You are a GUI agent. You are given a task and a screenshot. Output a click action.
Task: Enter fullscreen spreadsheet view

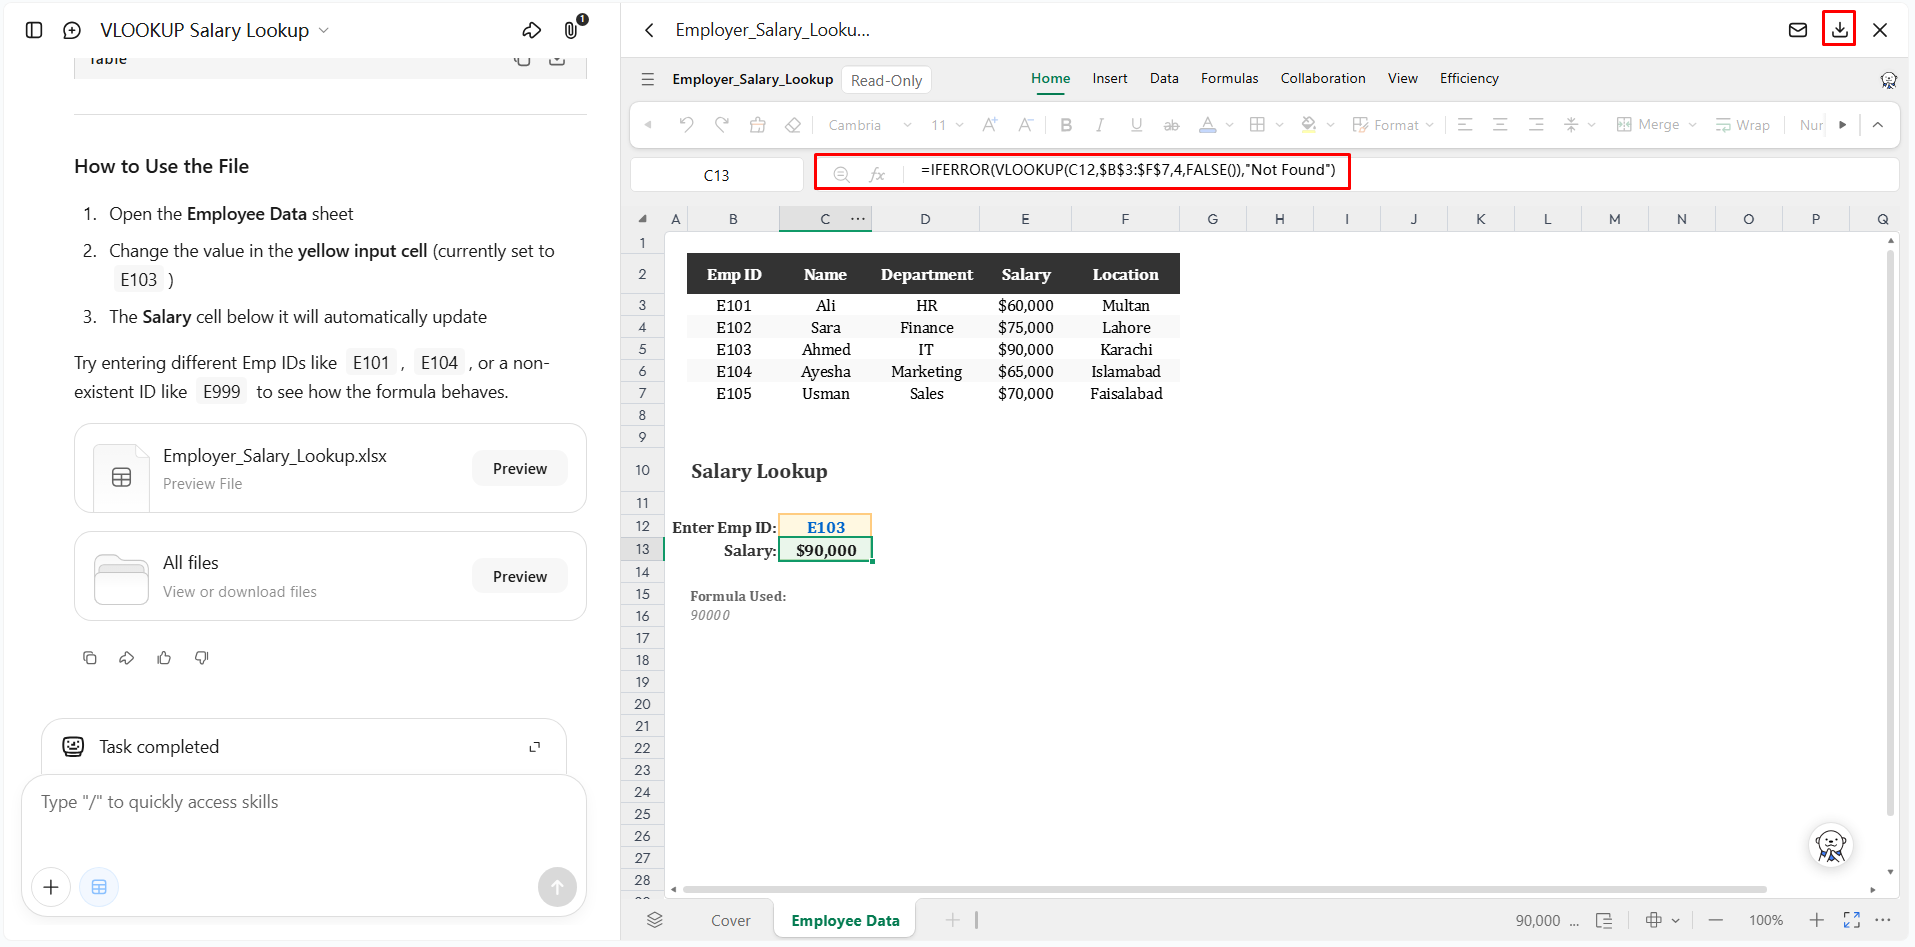(x=1852, y=920)
